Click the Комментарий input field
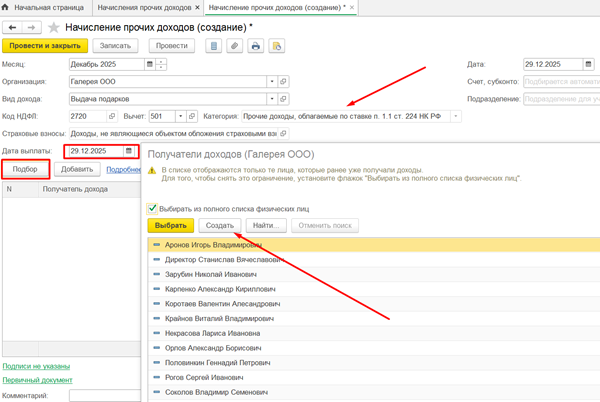The image size is (600, 402). tap(105, 395)
